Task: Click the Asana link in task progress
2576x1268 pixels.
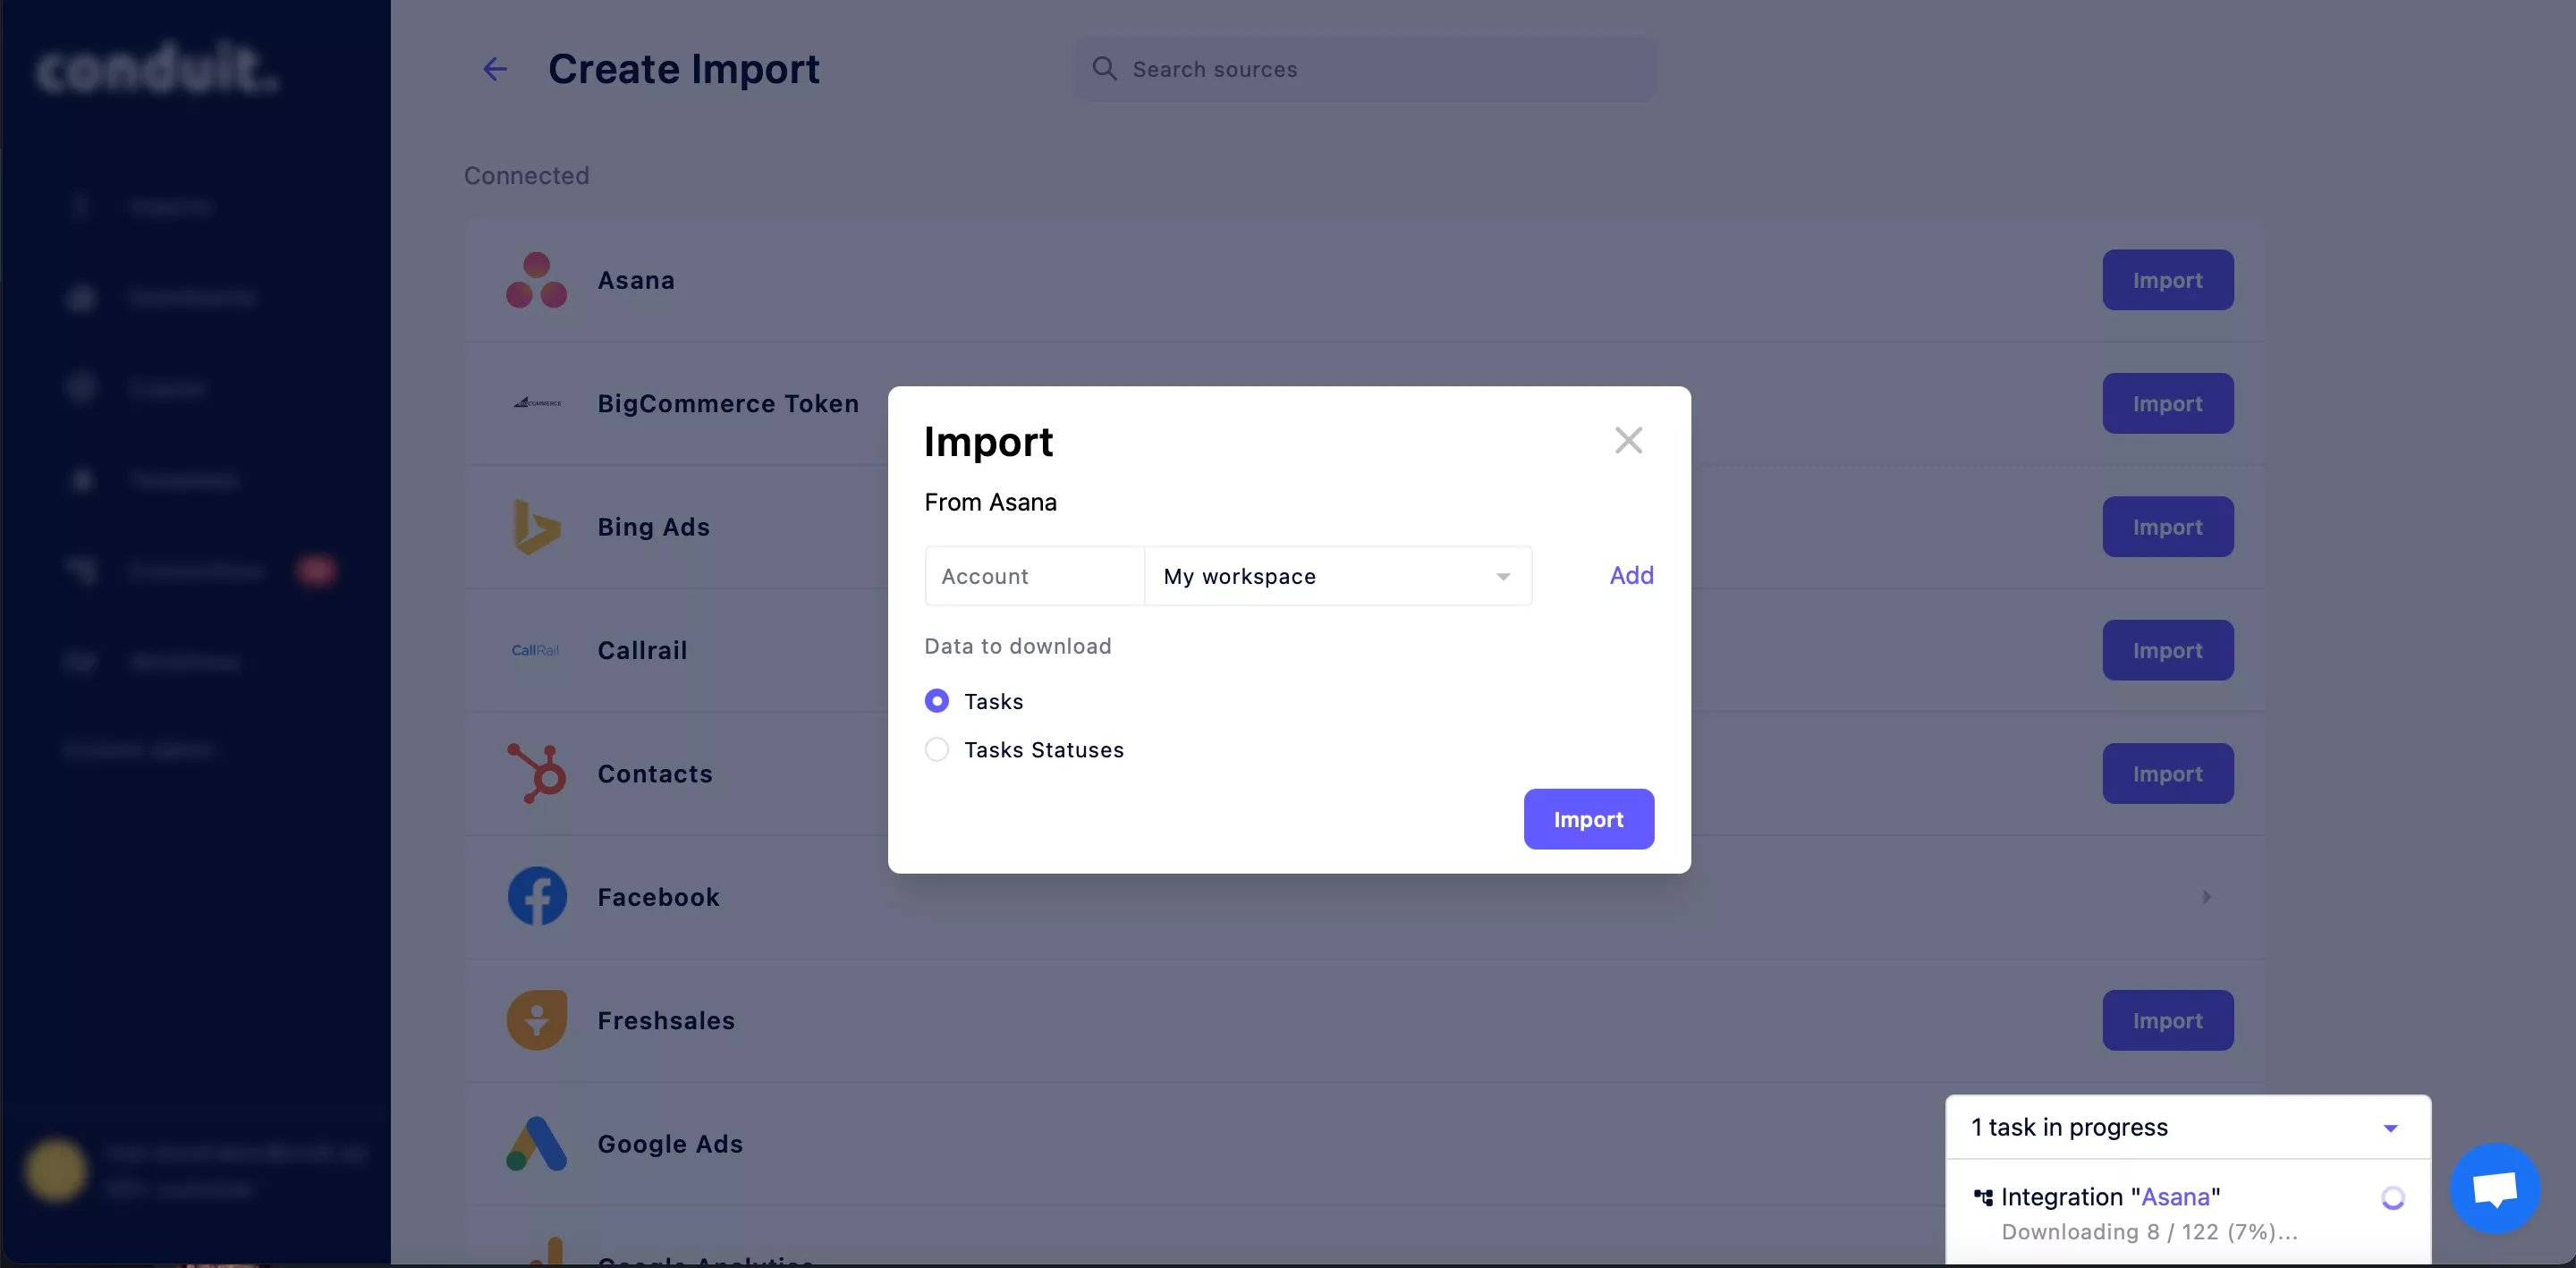Action: point(2175,1197)
